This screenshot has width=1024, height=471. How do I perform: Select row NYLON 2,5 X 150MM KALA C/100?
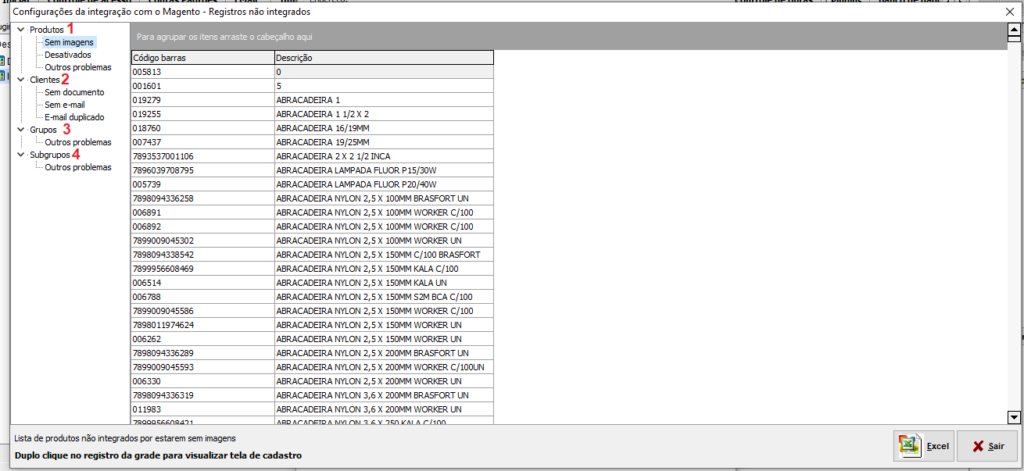[312, 268]
